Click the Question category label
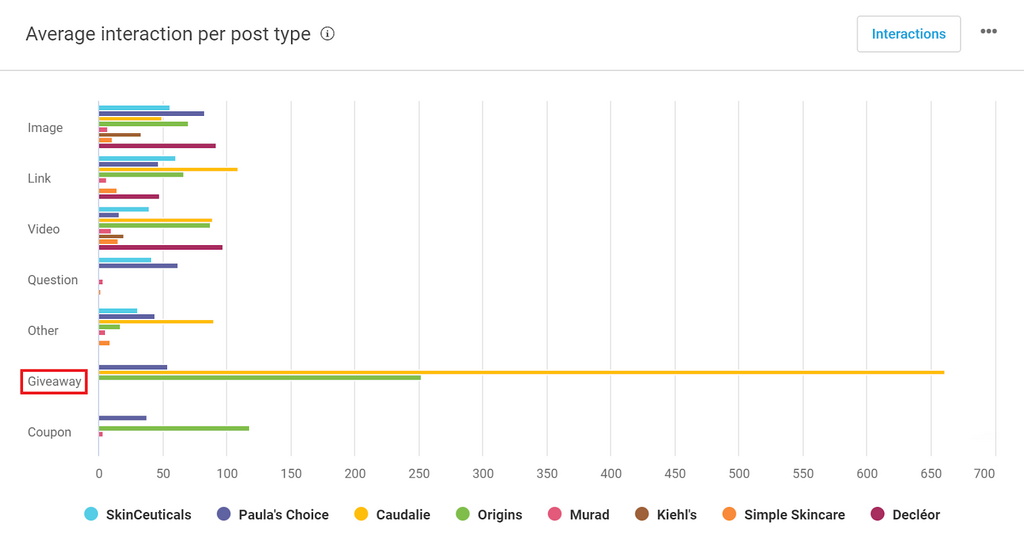The height and width of the screenshot is (557, 1024). 53,280
